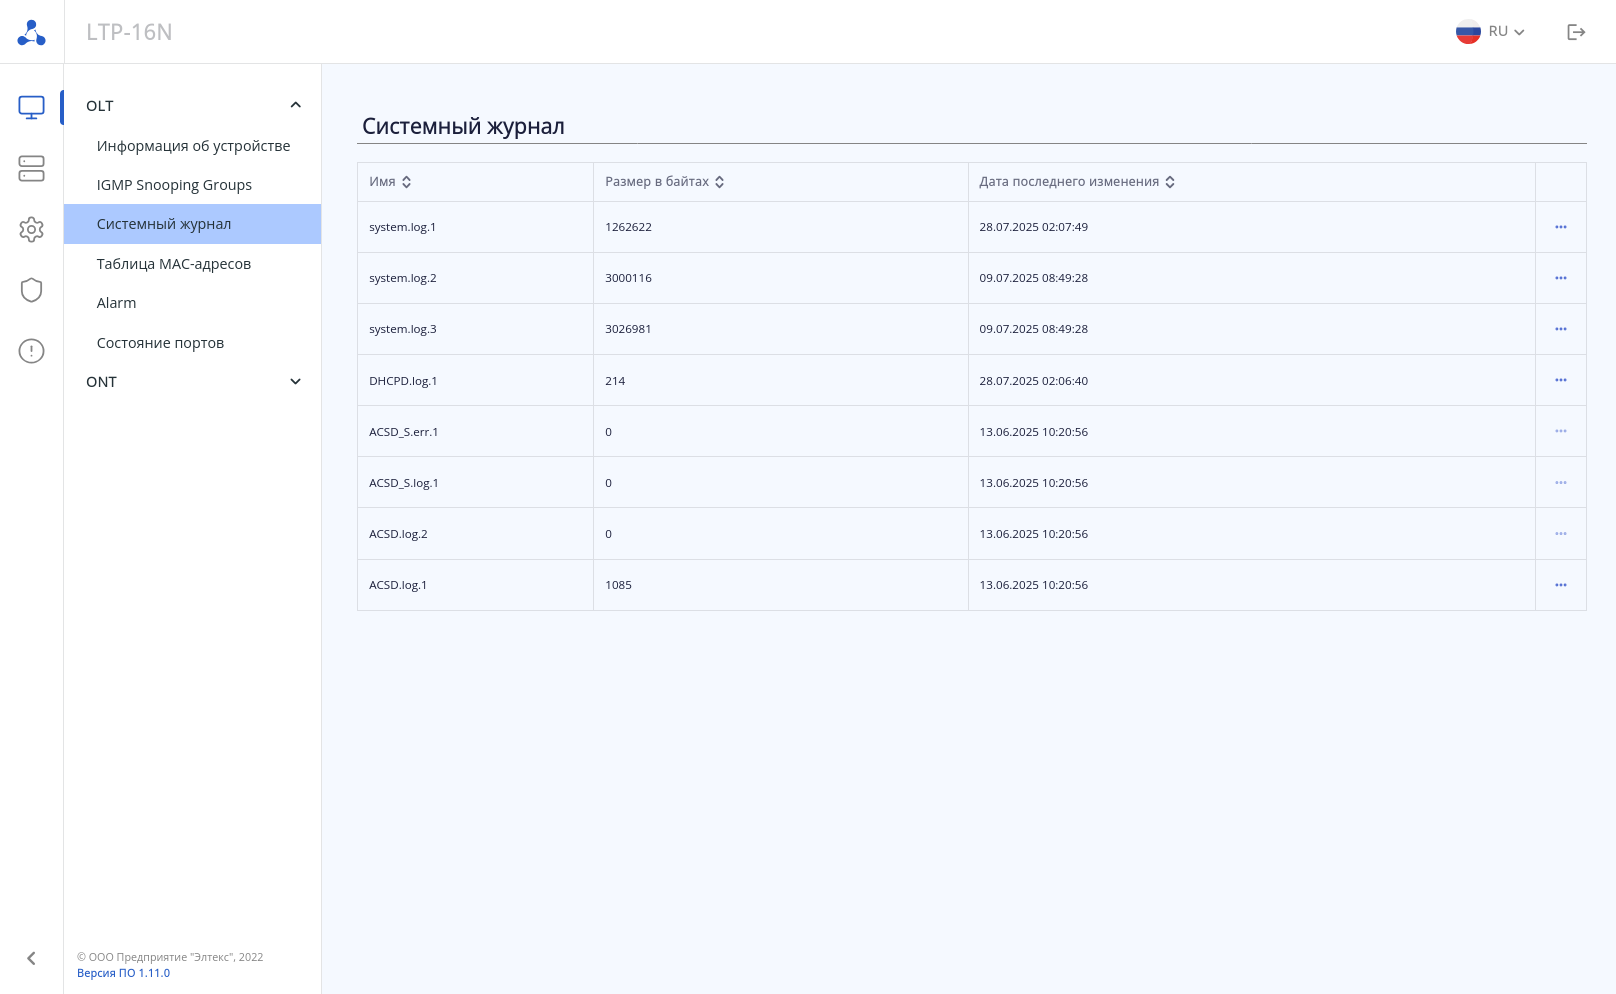
Task: Collapse the OLT menu group
Action: 295,105
